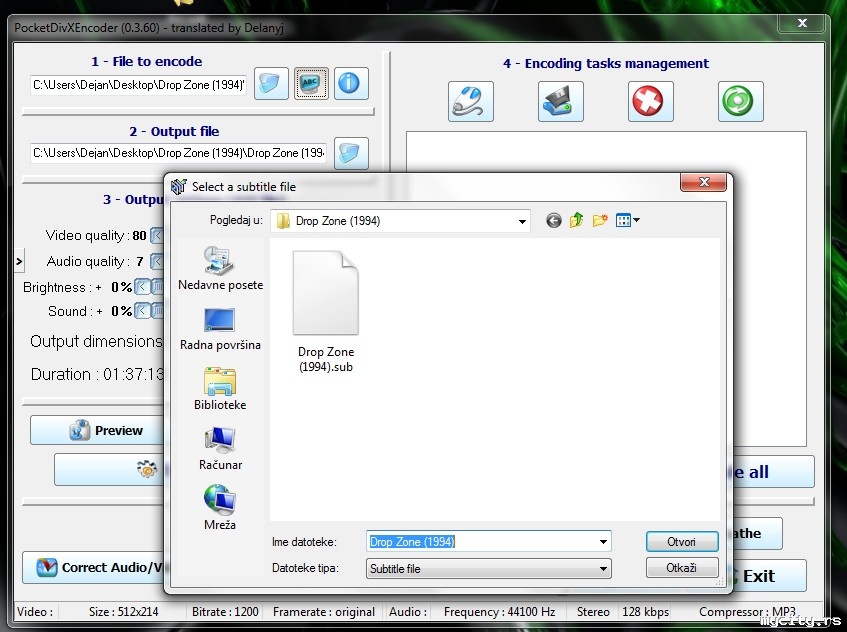Open the Datoteke tipa Subtitle file dropdown
The image size is (847, 632).
(x=488, y=569)
